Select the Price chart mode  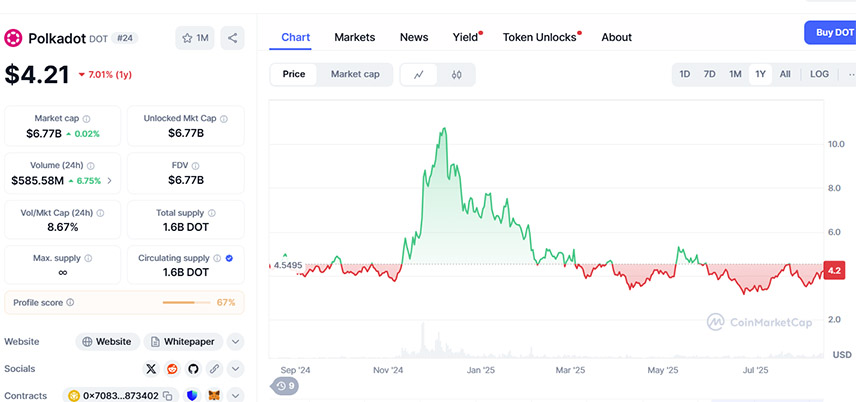point(294,74)
